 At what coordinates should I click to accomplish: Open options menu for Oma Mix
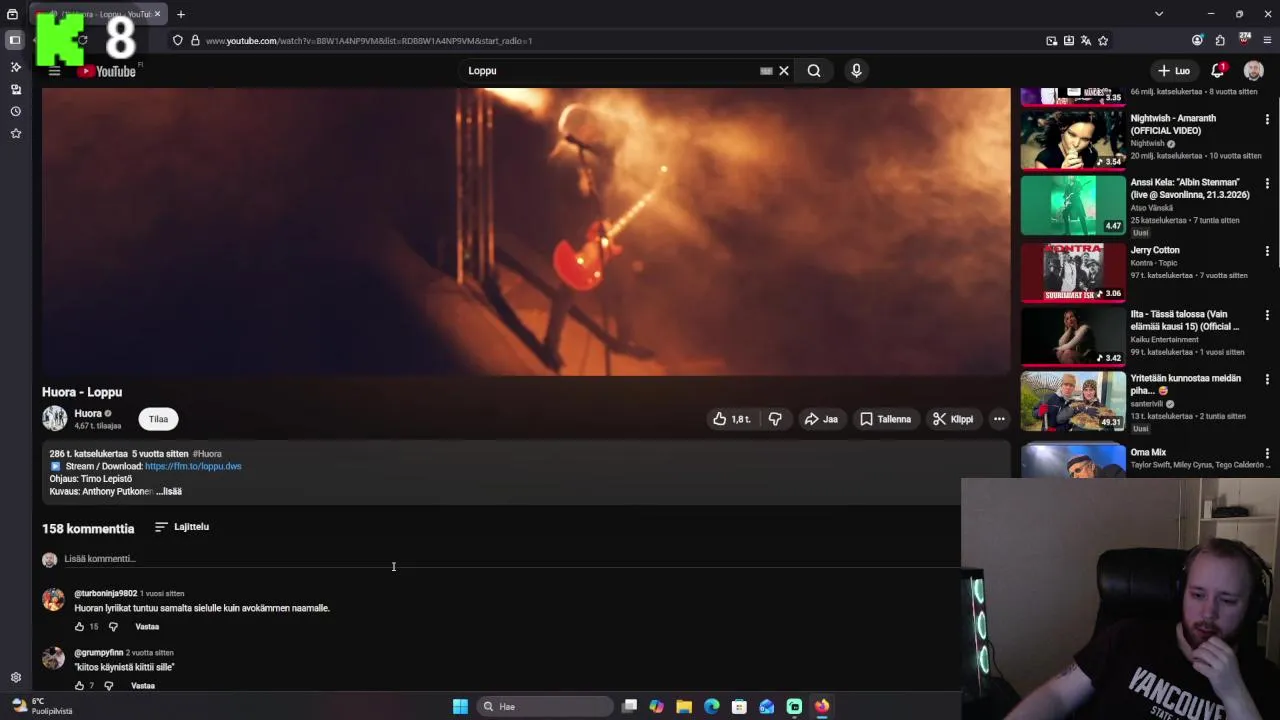tap(1267, 453)
